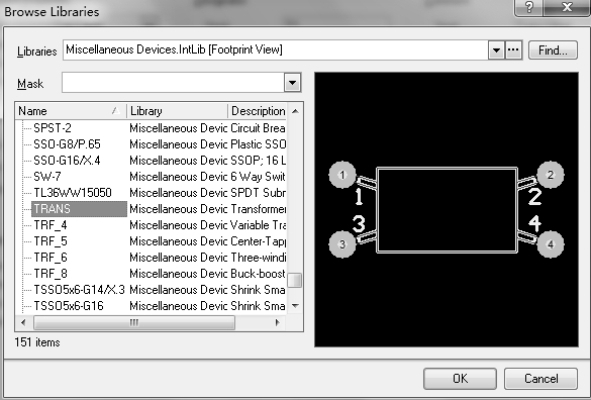Click pad 1 in footprint preview
This screenshot has width=591, height=400.
342,175
